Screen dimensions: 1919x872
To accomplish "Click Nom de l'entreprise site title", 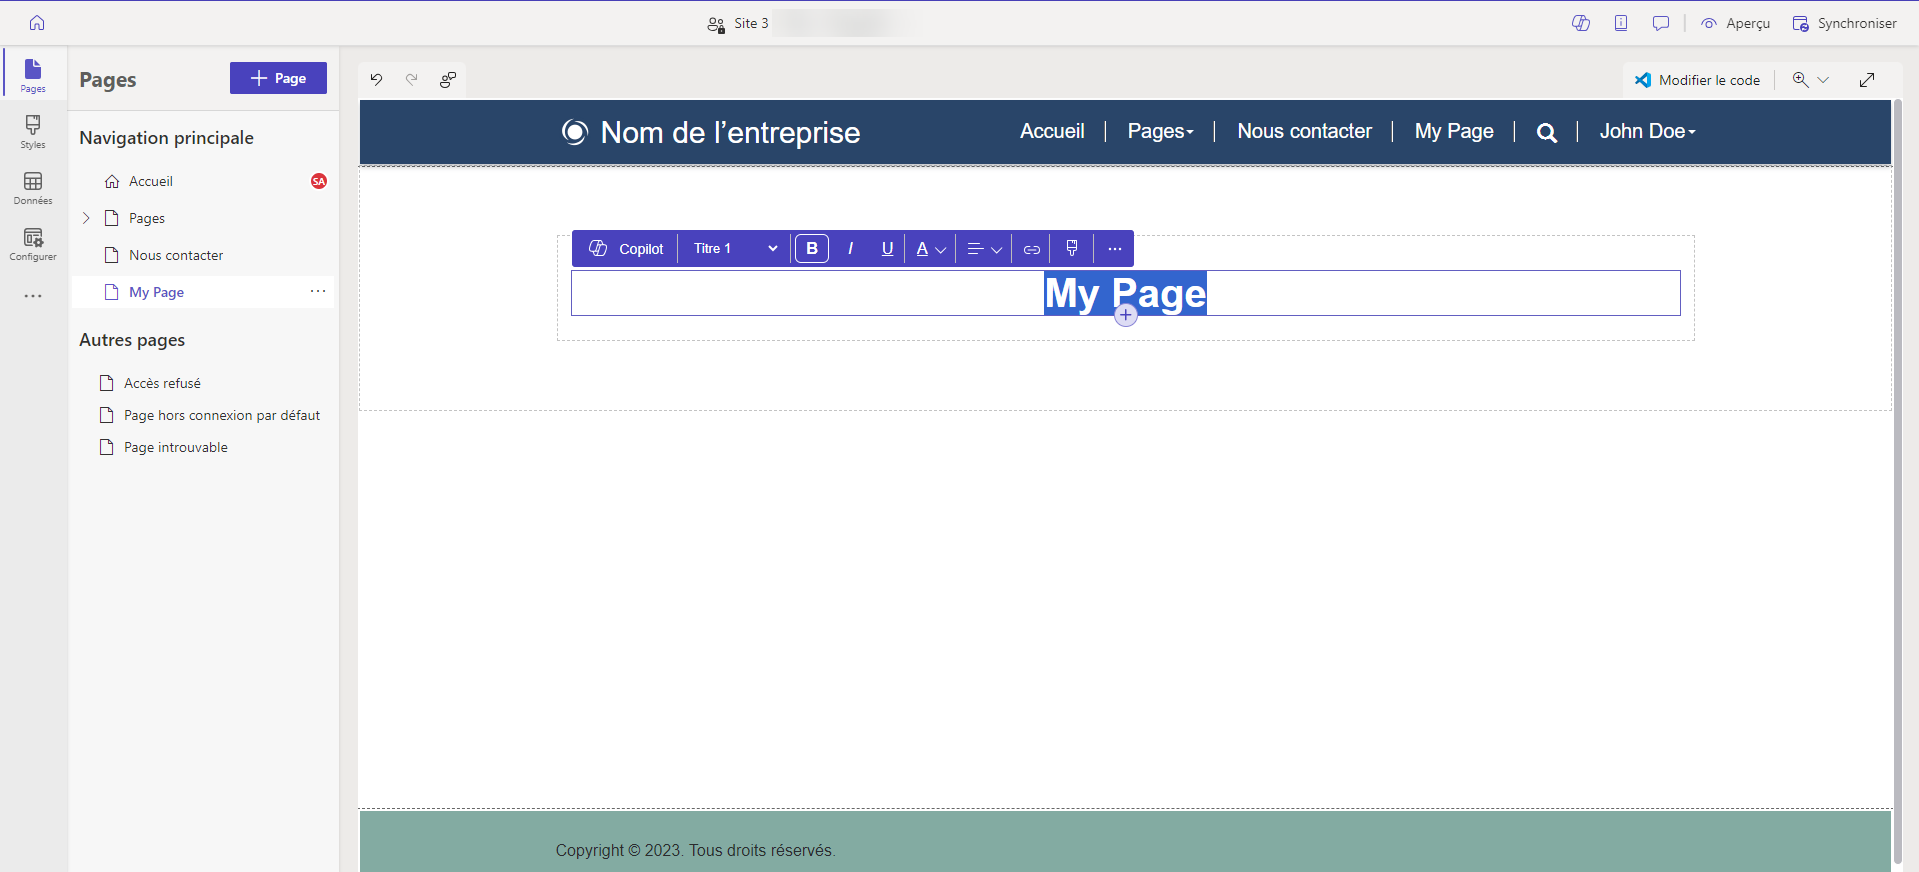I will (x=730, y=132).
